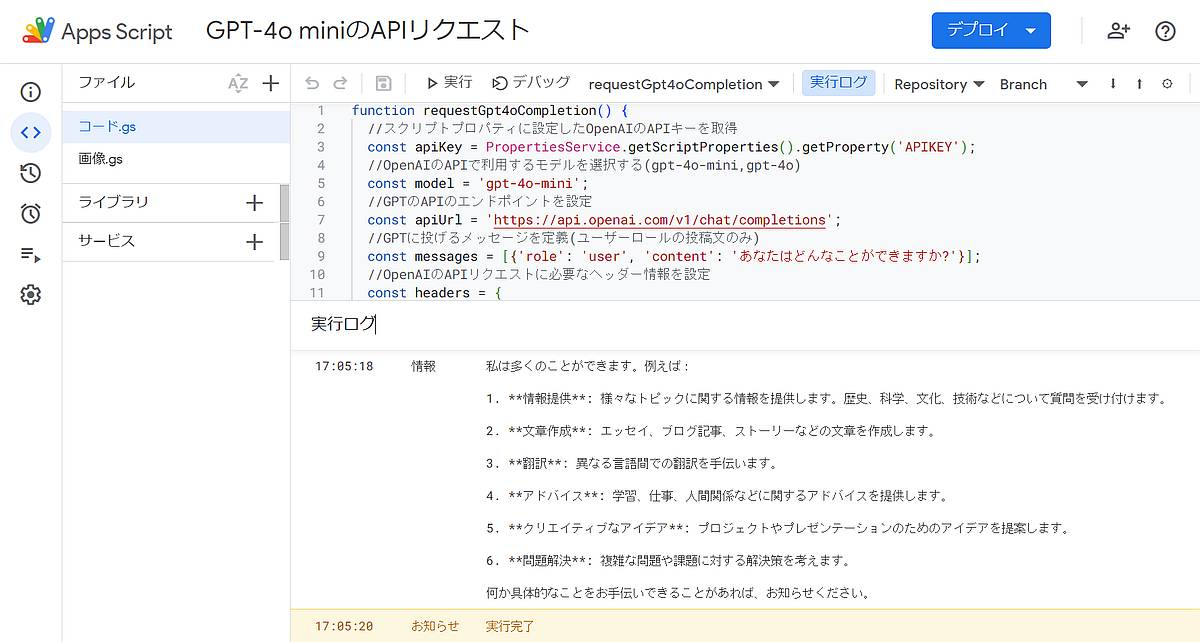Click 17:05:18 timestamp in log
This screenshot has width=1200, height=642.
[x=344, y=366]
